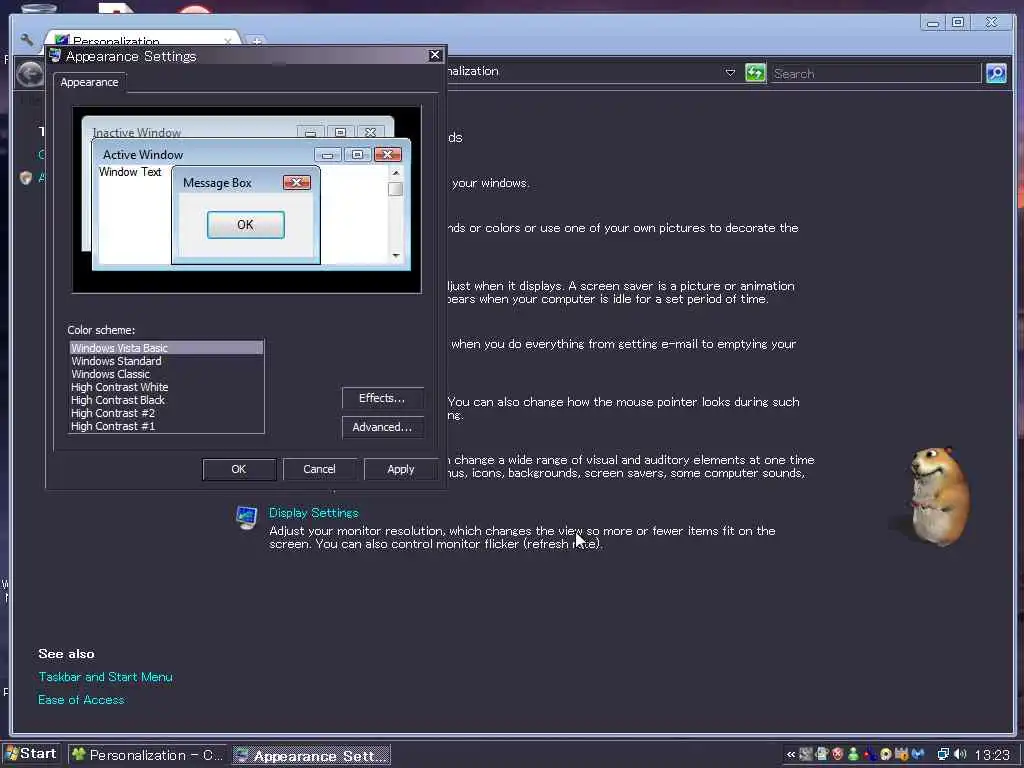This screenshot has width=1024, height=768.
Task: Click the preview Message Box OK button
Action: tap(246, 225)
